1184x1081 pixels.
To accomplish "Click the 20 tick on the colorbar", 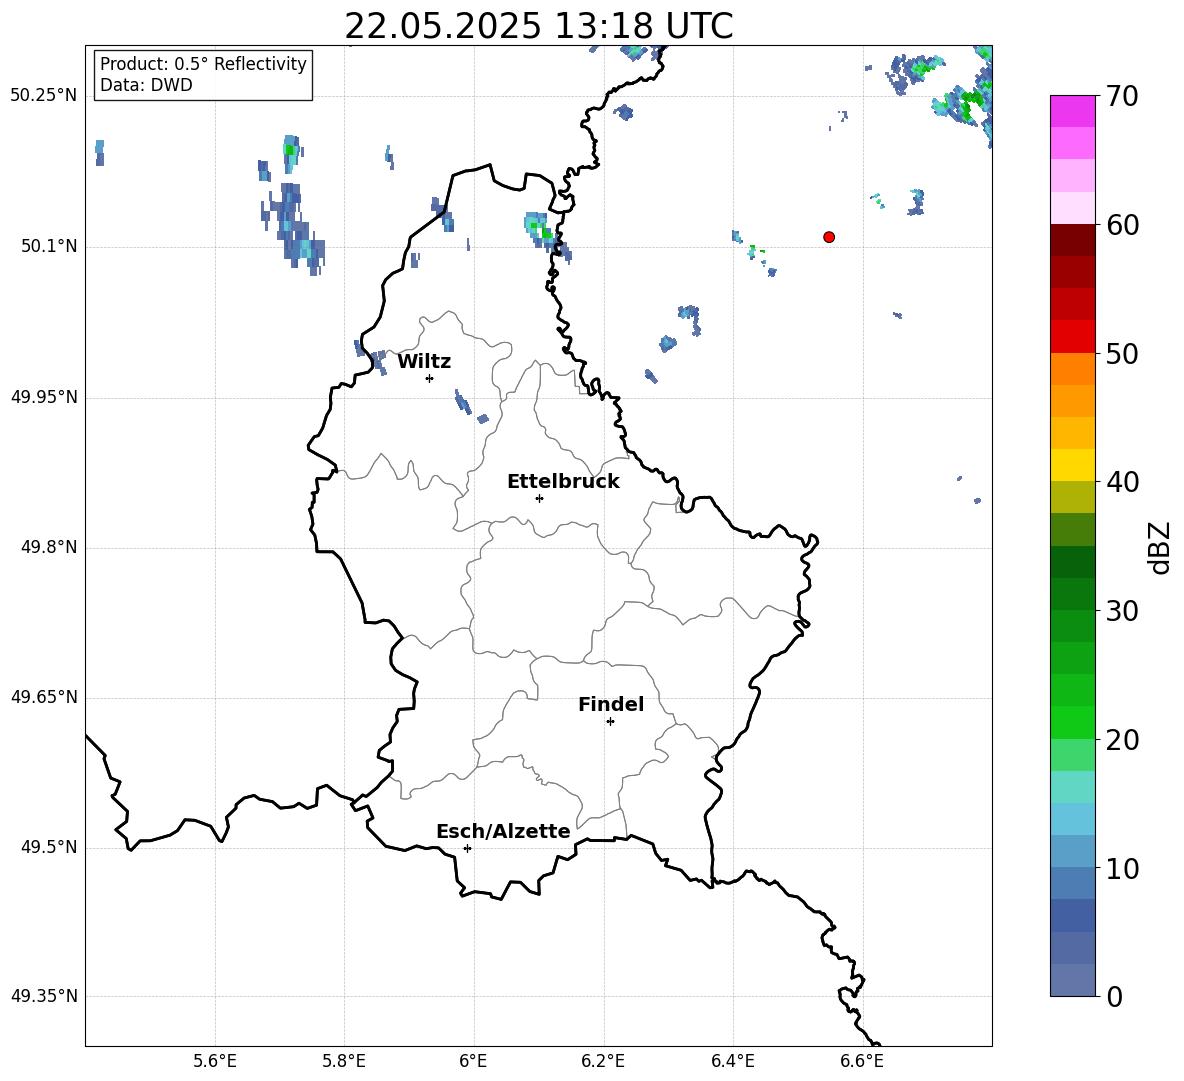I will click(x=1122, y=740).
